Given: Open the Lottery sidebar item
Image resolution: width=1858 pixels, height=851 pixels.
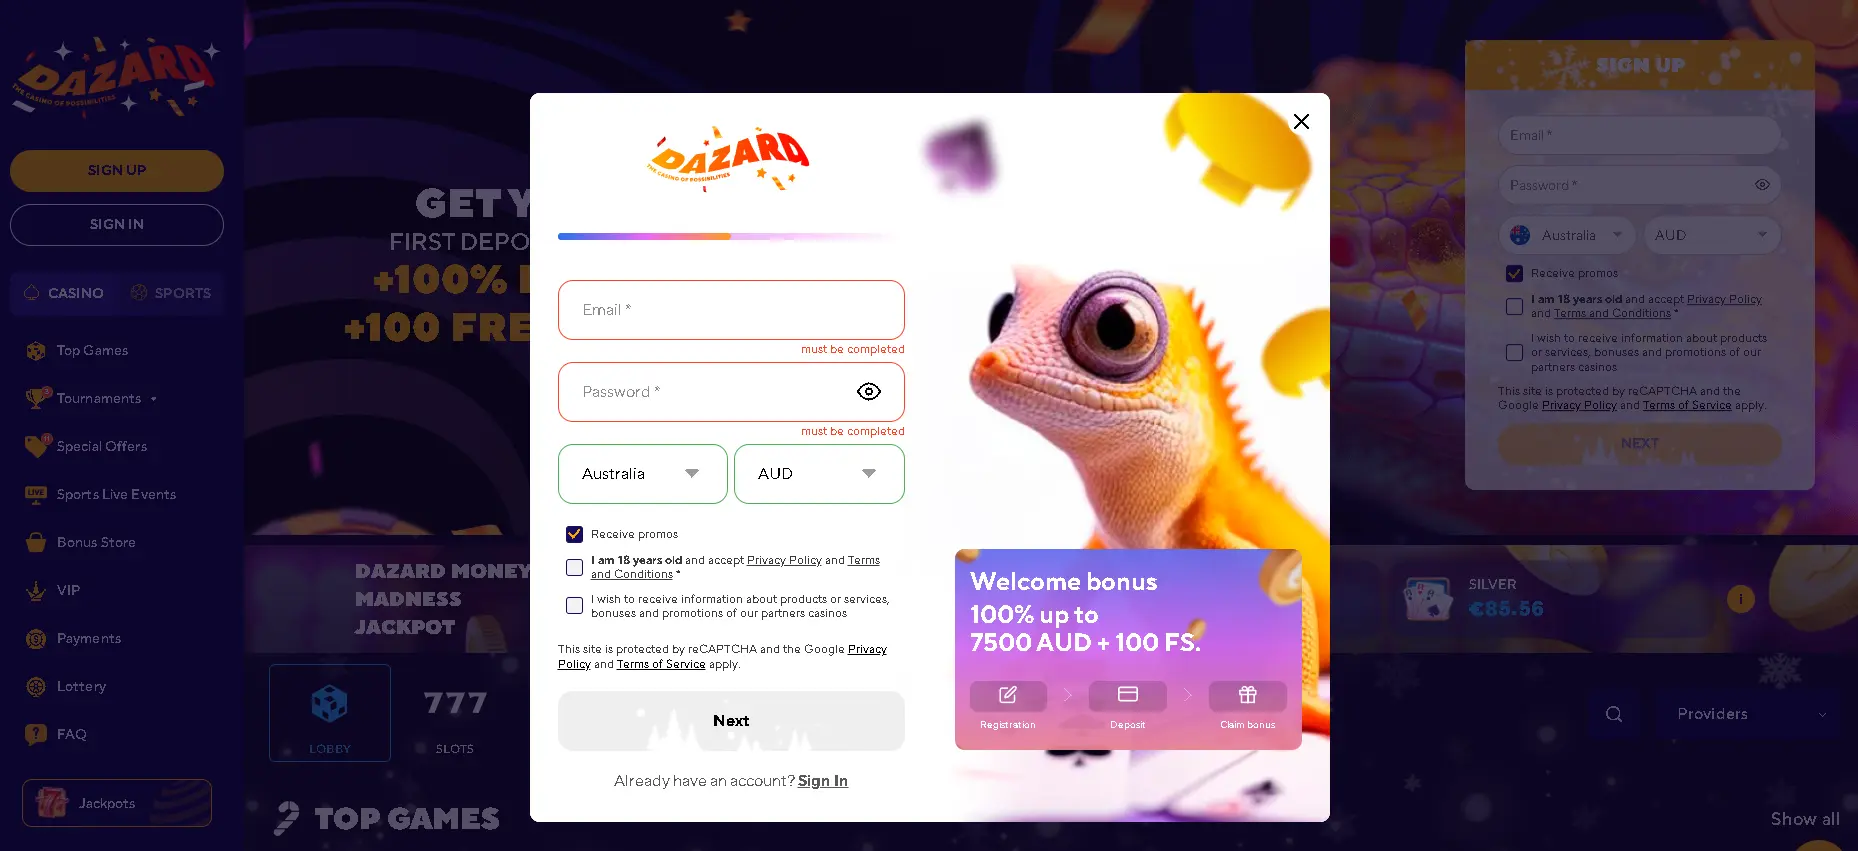Looking at the screenshot, I should tap(81, 687).
